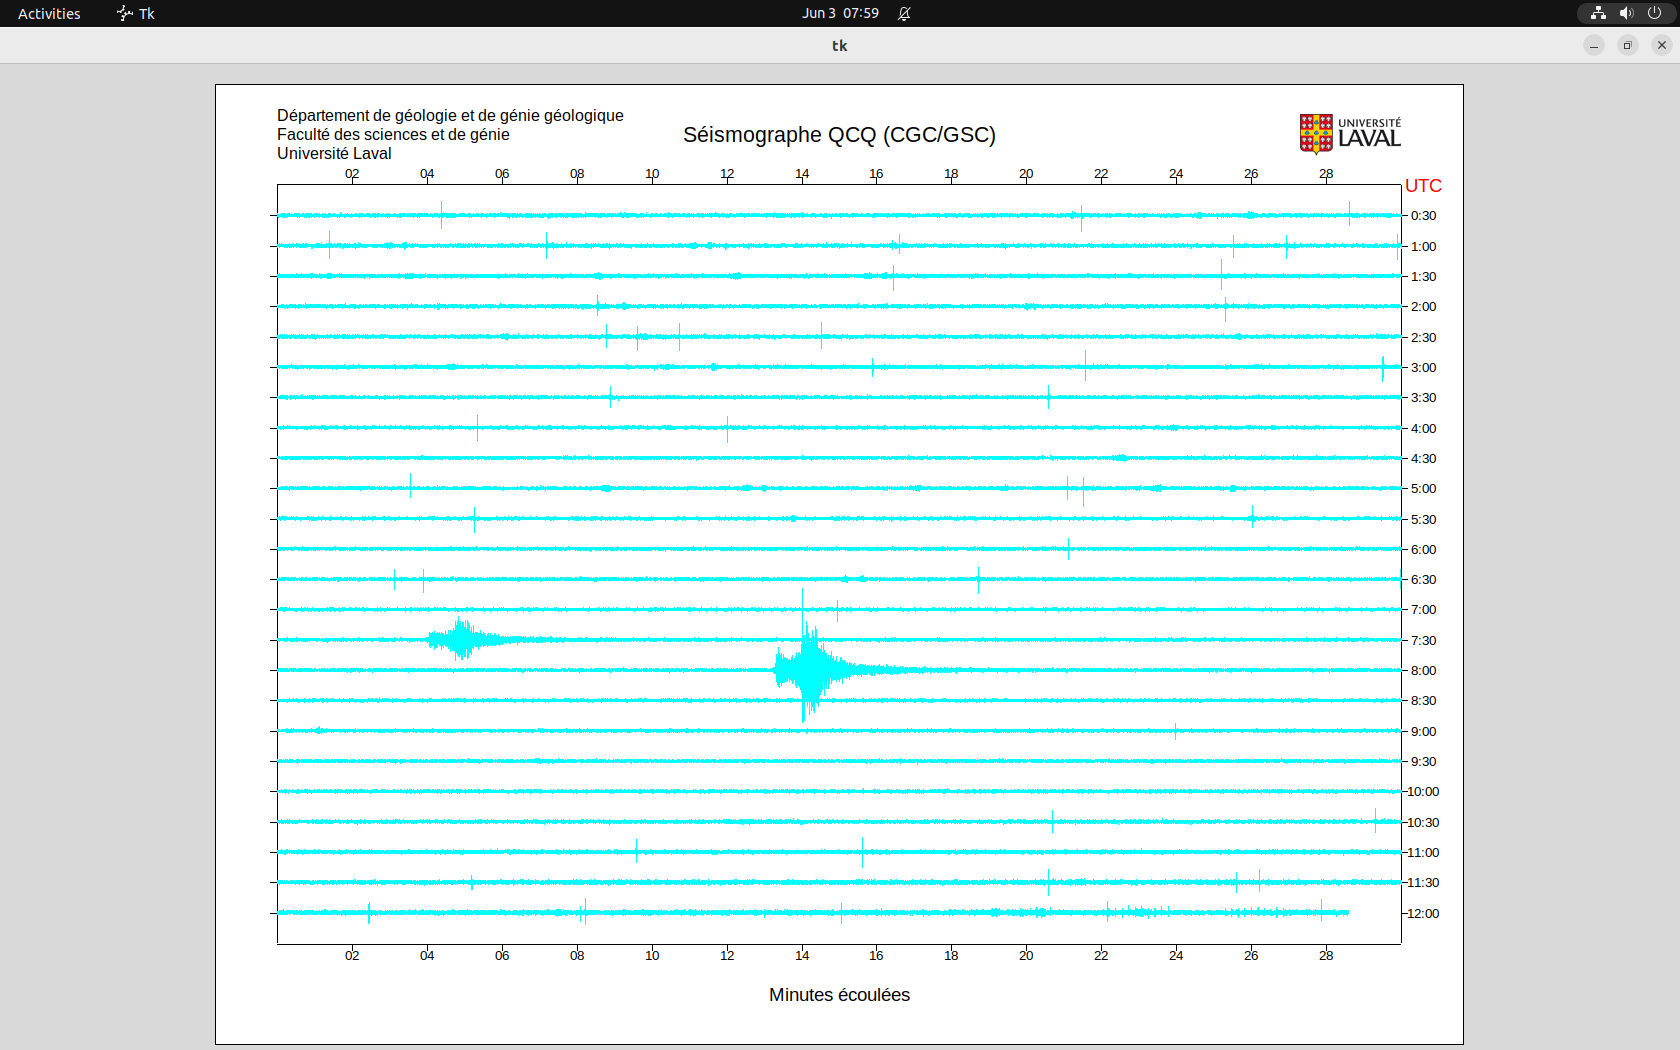The width and height of the screenshot is (1680, 1050).
Task: Close the tk window
Action: tap(1662, 45)
